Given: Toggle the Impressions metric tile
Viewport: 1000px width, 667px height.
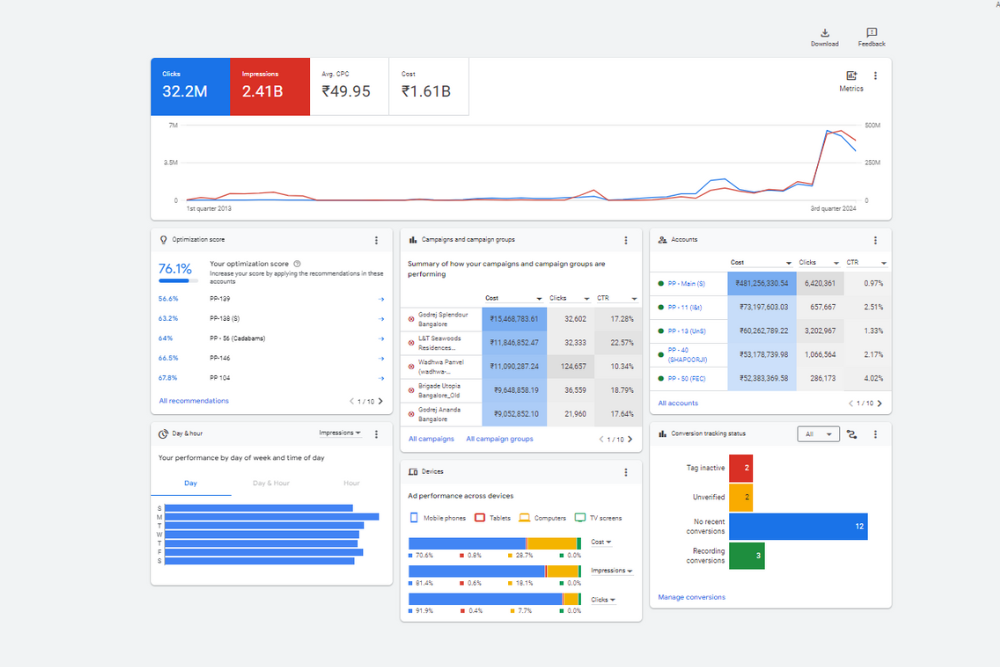Looking at the screenshot, I should [269, 87].
